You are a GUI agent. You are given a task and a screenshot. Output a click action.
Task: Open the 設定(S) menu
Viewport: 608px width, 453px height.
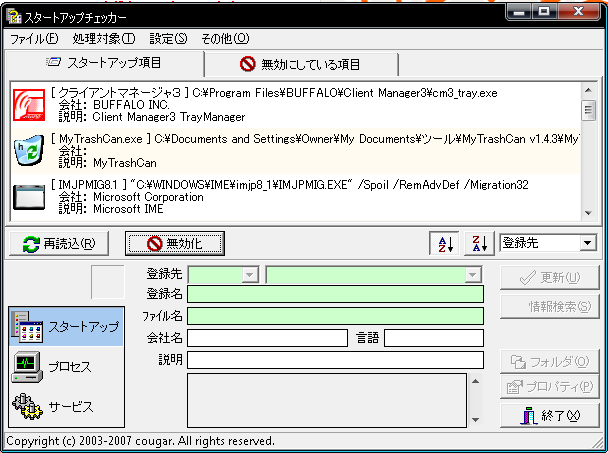pyautogui.click(x=168, y=38)
